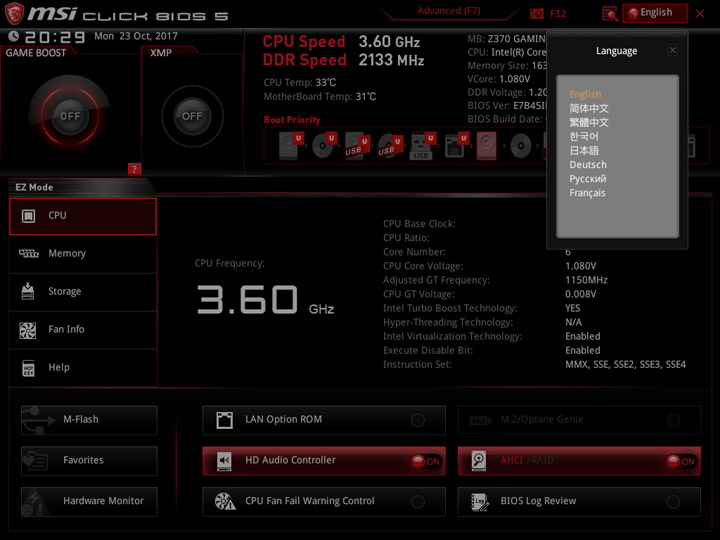Select first hard disk boot device icon
Screen dimensions: 720x540
pyautogui.click(x=291, y=146)
